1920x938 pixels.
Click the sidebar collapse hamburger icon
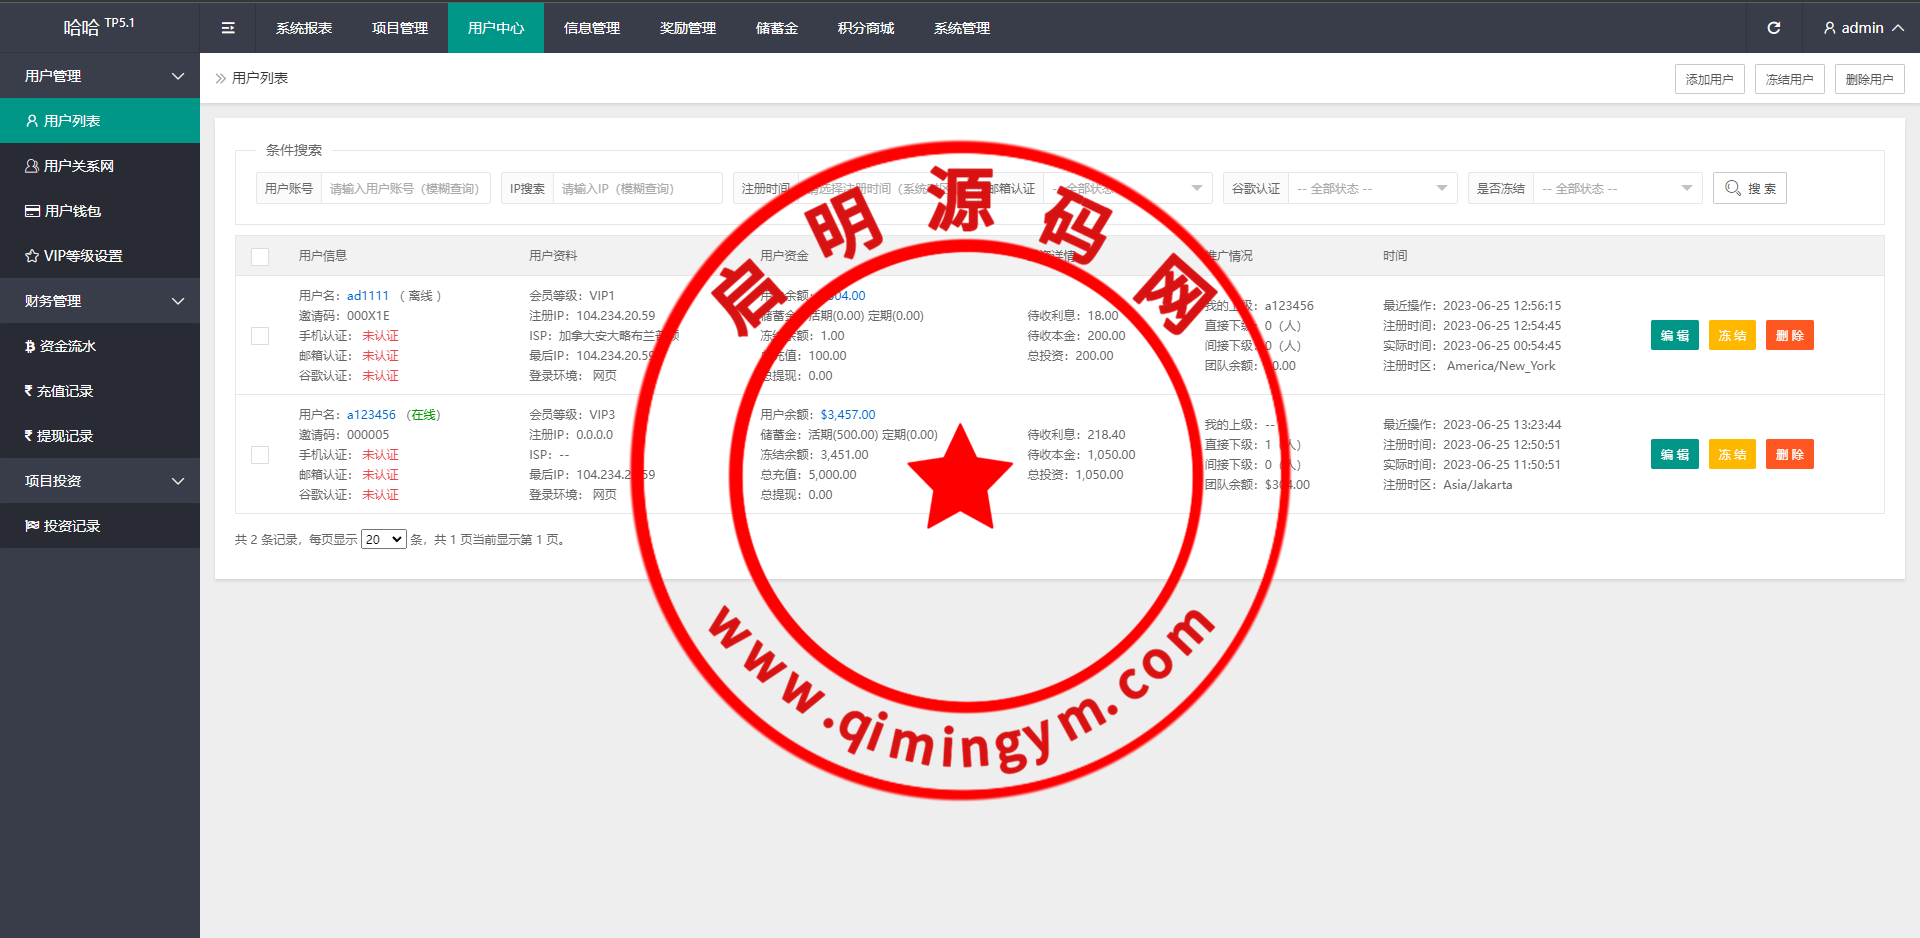pos(228,28)
